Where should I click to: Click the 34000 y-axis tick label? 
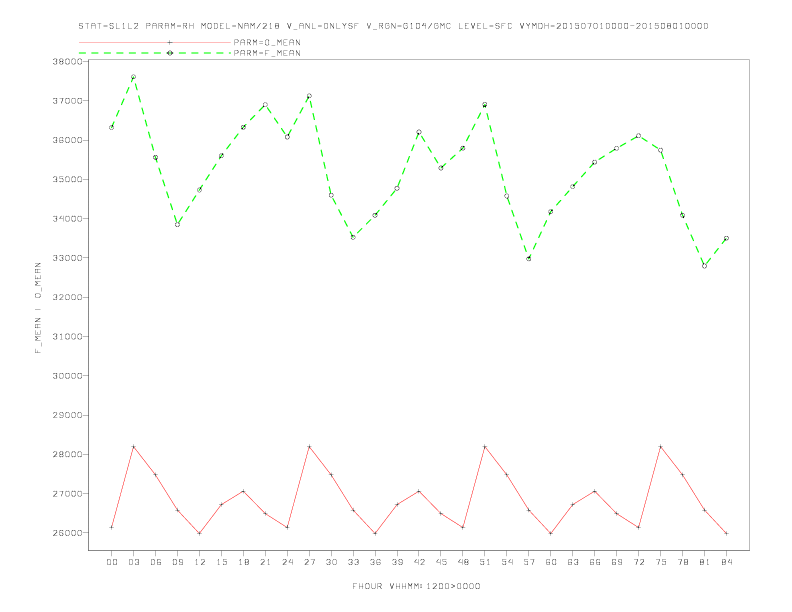click(x=67, y=219)
